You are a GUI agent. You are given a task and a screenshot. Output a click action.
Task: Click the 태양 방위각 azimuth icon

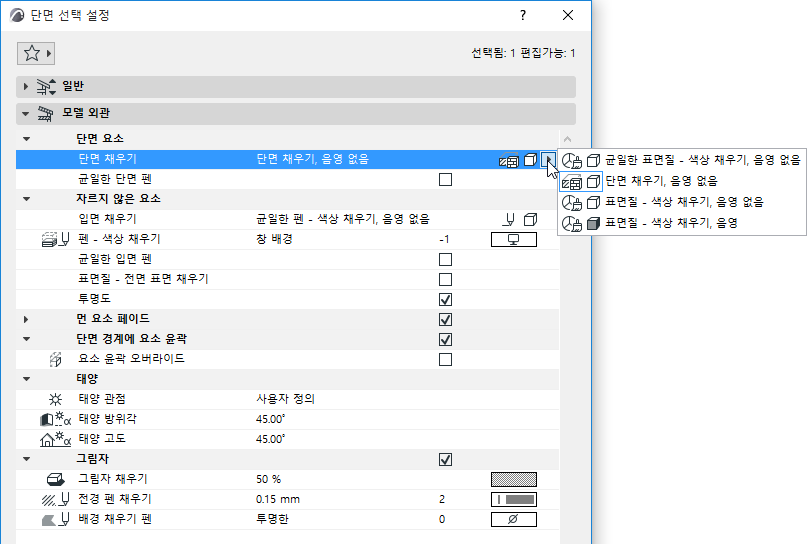tap(55, 419)
